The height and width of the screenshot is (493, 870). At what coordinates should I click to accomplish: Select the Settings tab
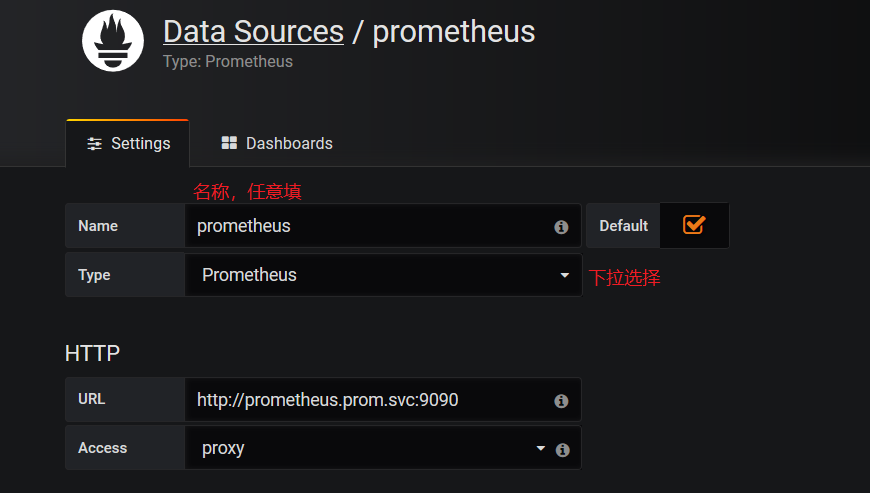click(128, 143)
